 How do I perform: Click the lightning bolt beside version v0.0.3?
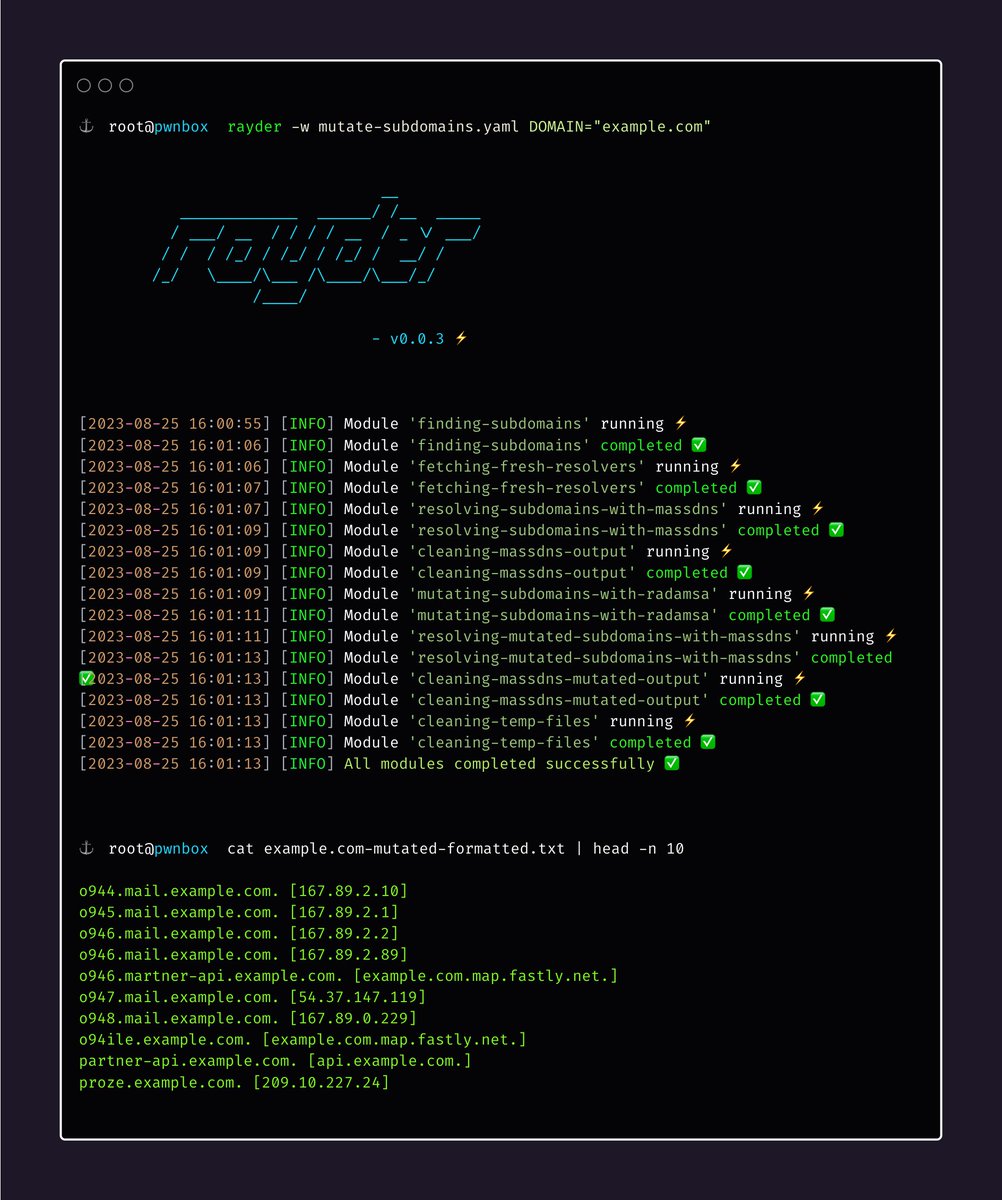[461, 339]
